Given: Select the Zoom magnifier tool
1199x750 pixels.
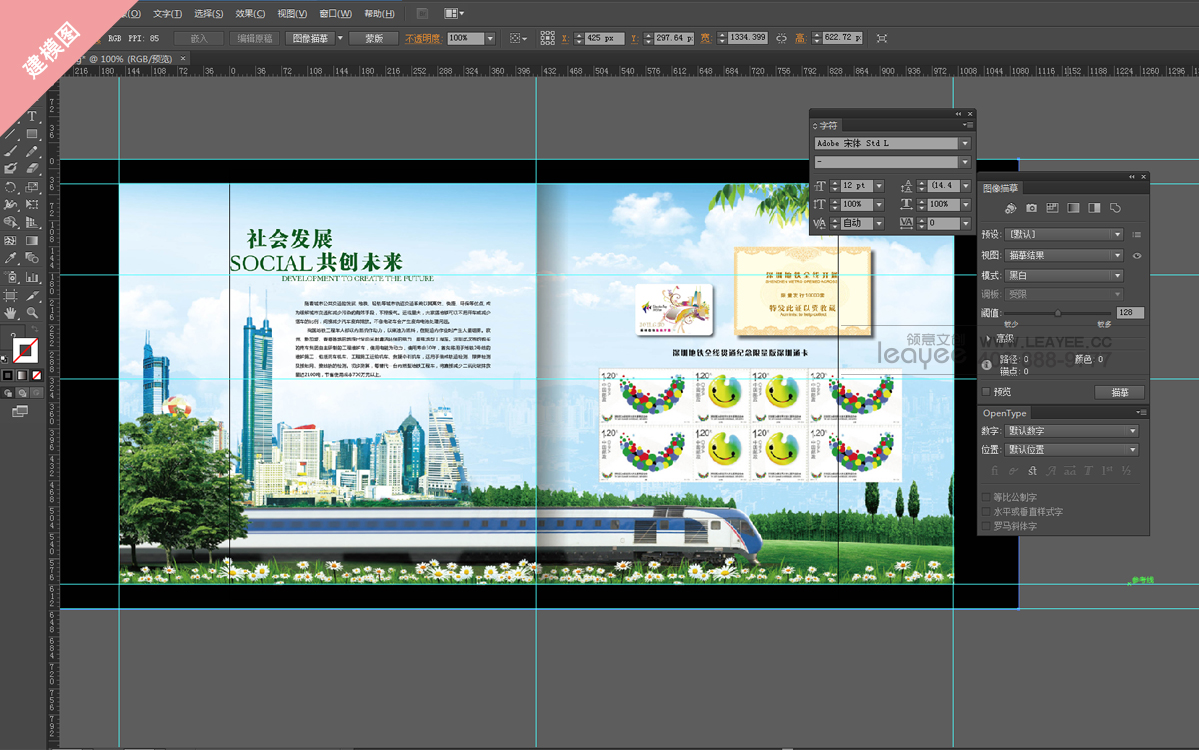Looking at the screenshot, I should click(32, 313).
